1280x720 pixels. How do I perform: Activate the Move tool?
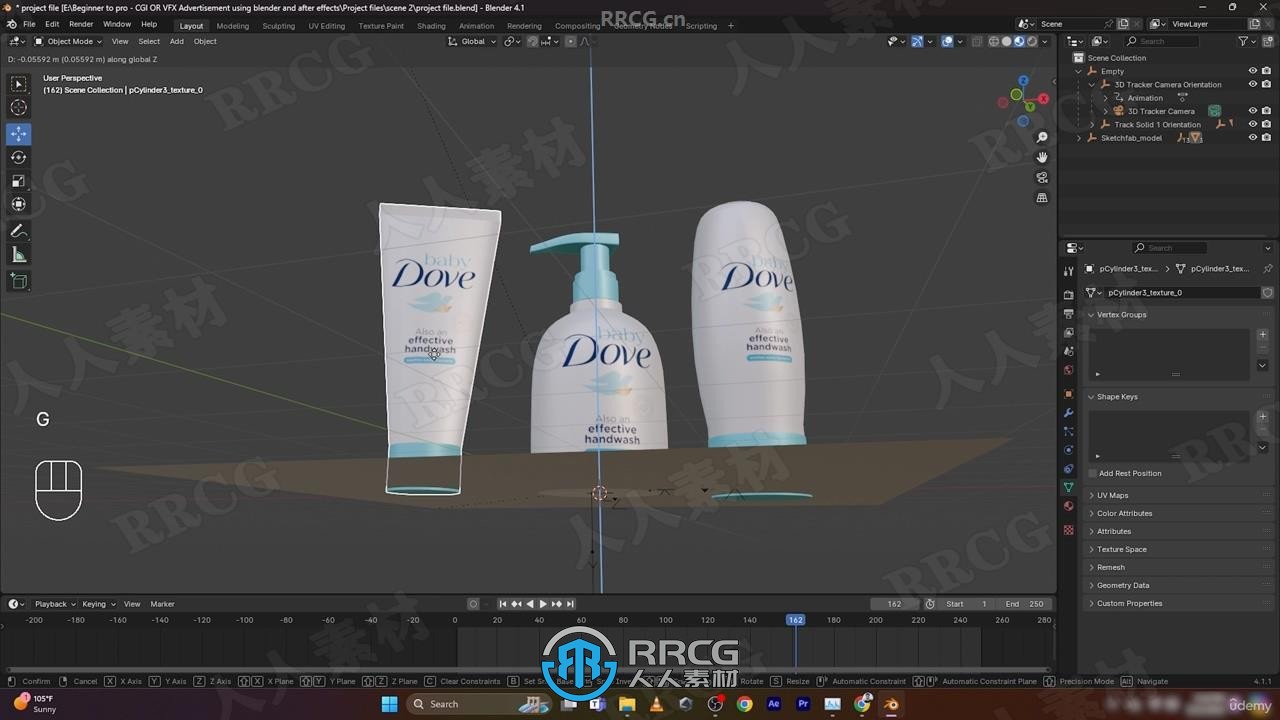[19, 134]
